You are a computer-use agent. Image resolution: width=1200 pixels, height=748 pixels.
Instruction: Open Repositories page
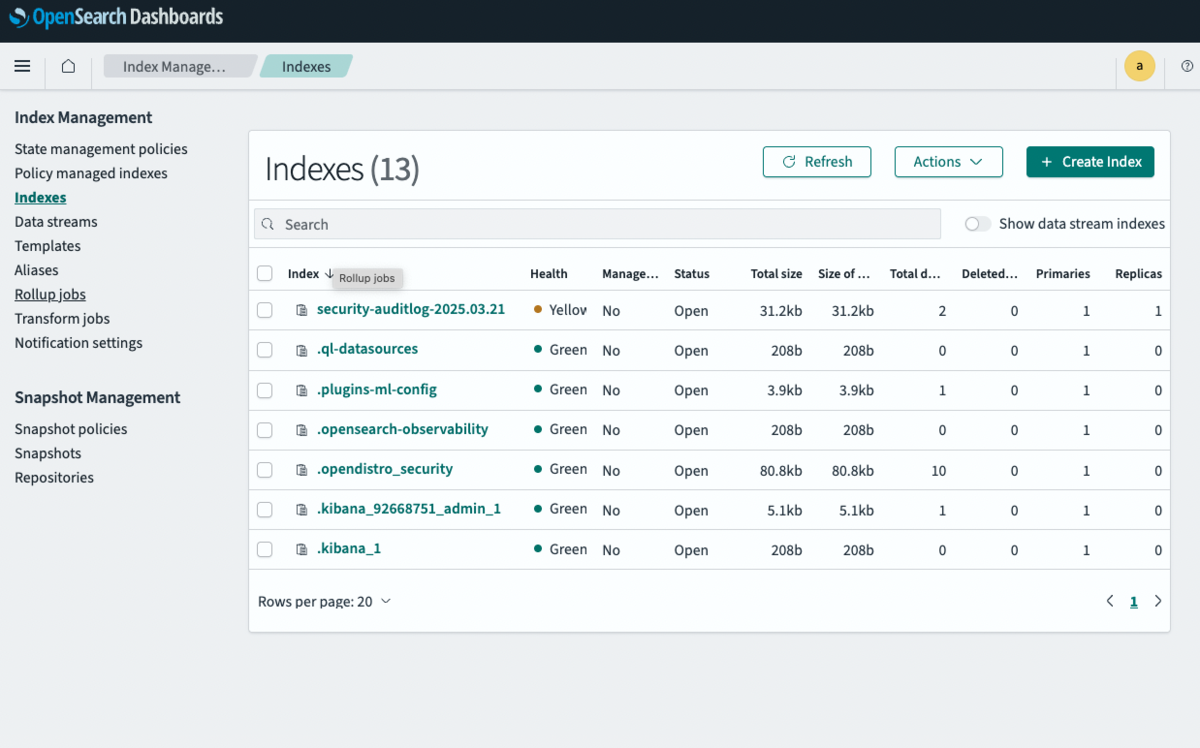coord(54,478)
